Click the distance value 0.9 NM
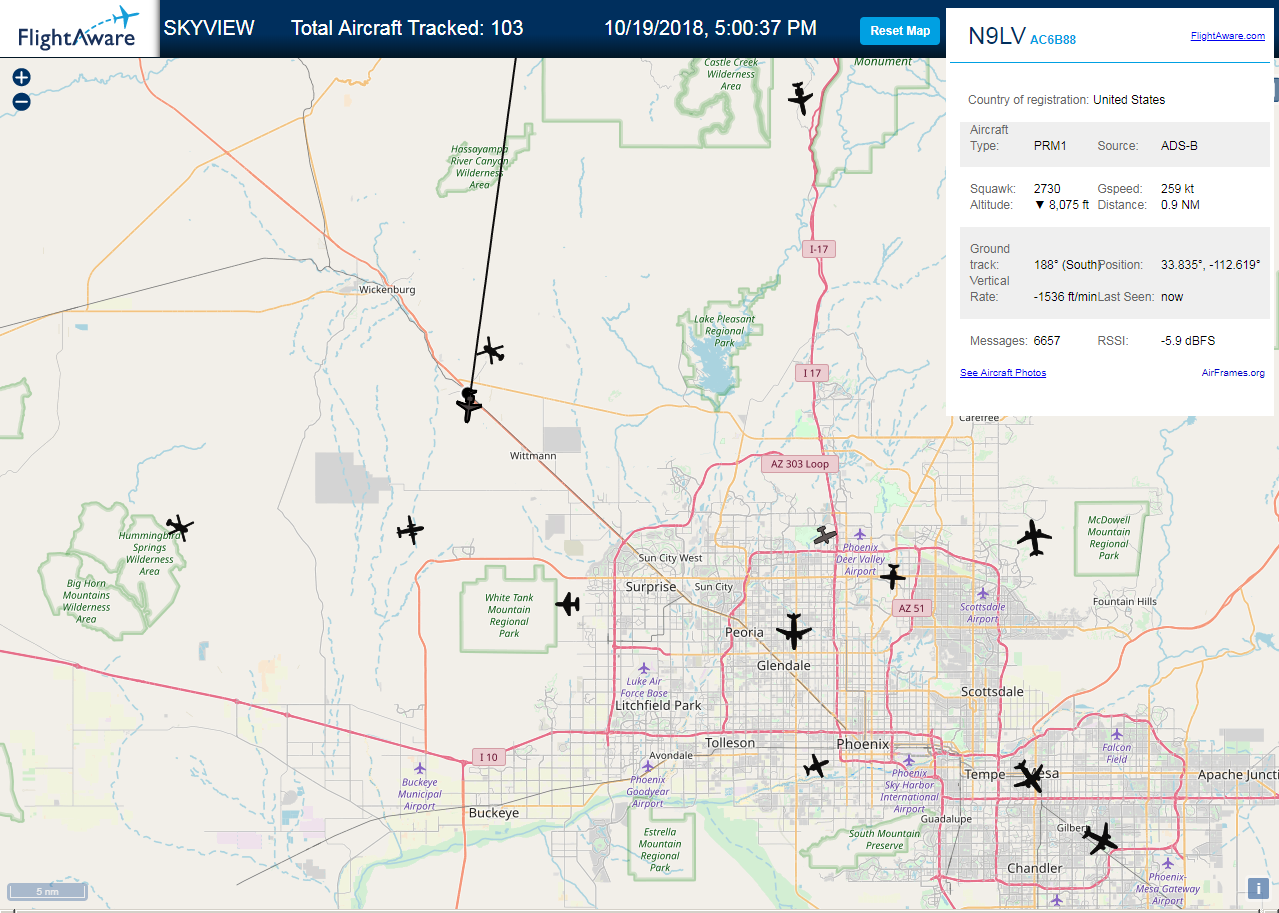This screenshot has width=1279, height=913. click(1180, 205)
